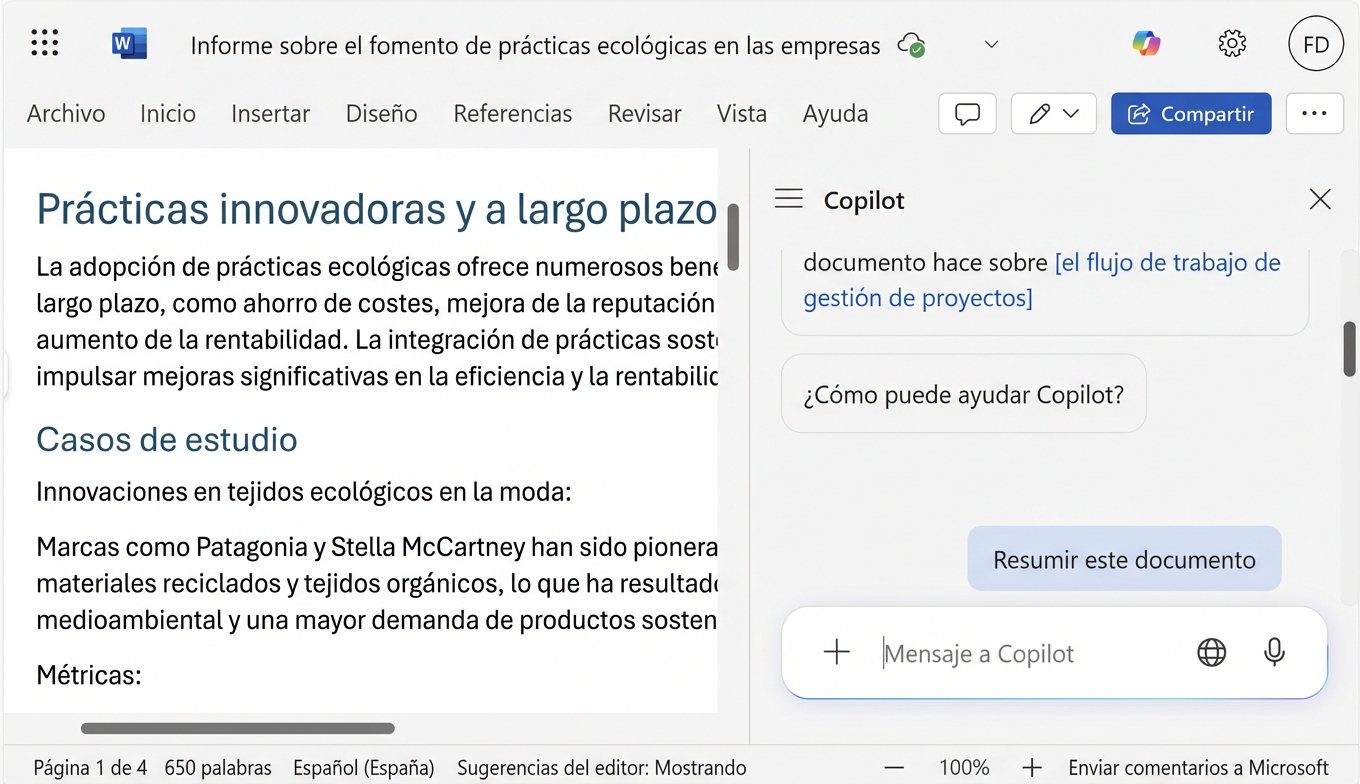
Task: Click the Word logo icon
Action: (x=127, y=43)
